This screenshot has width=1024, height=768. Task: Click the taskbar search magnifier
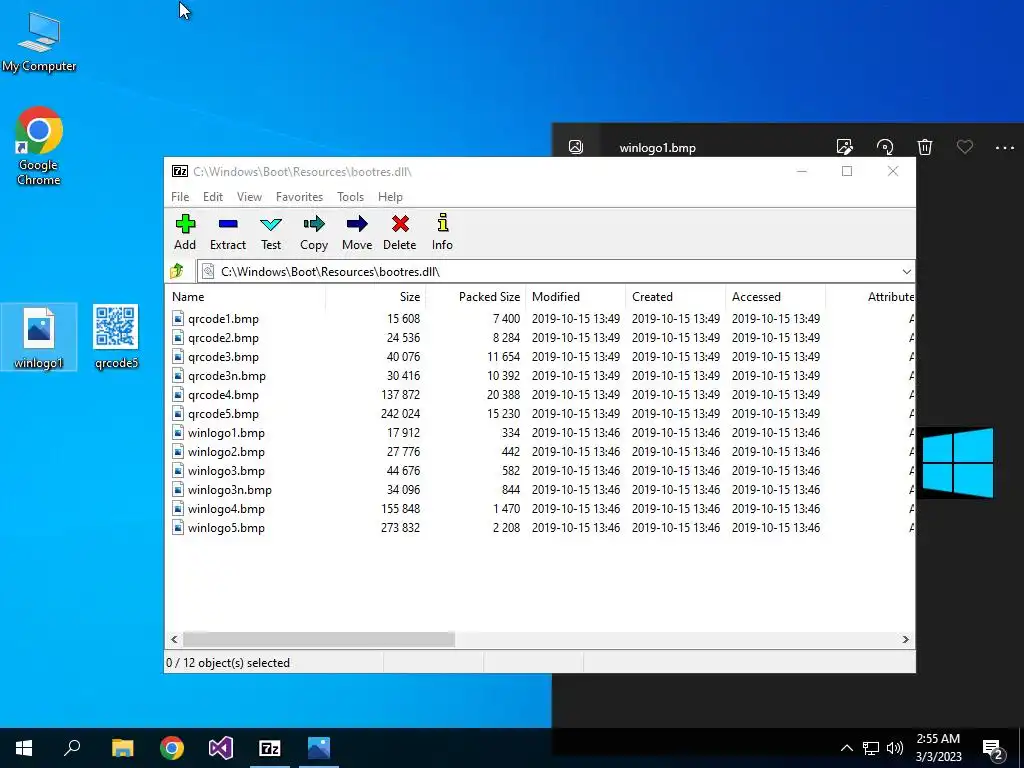click(x=72, y=748)
